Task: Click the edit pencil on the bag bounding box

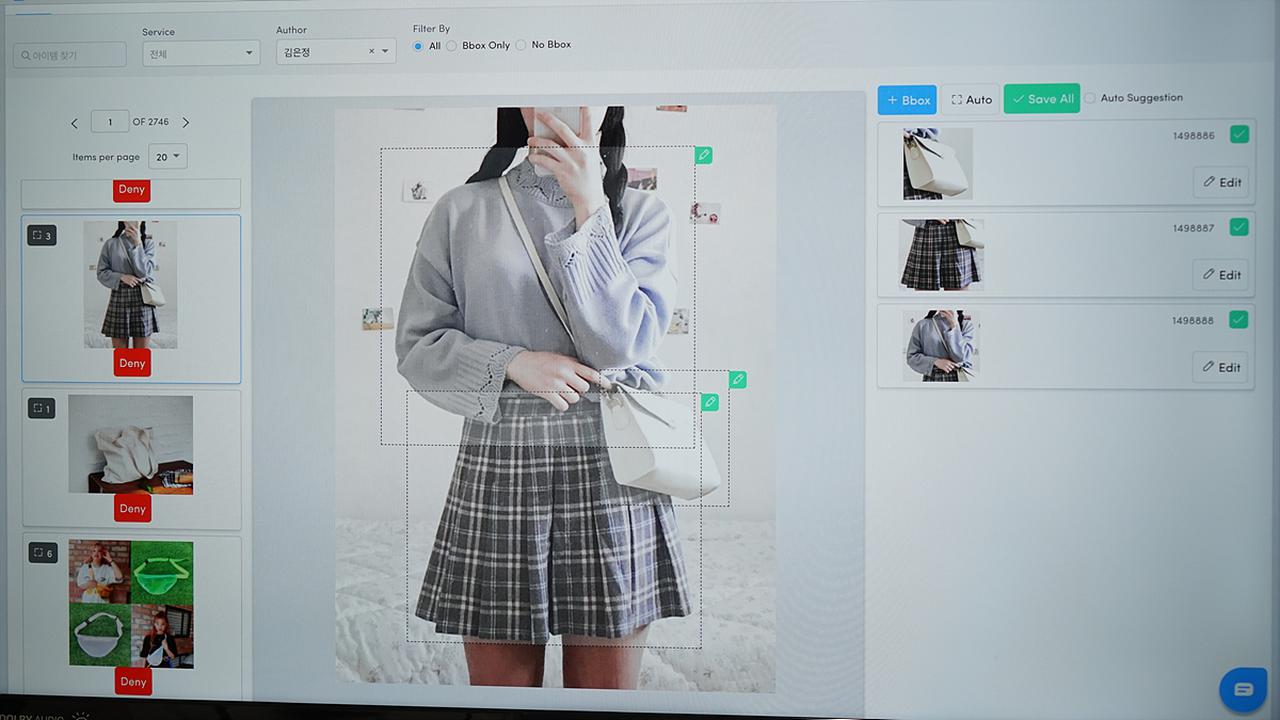Action: click(x=737, y=380)
